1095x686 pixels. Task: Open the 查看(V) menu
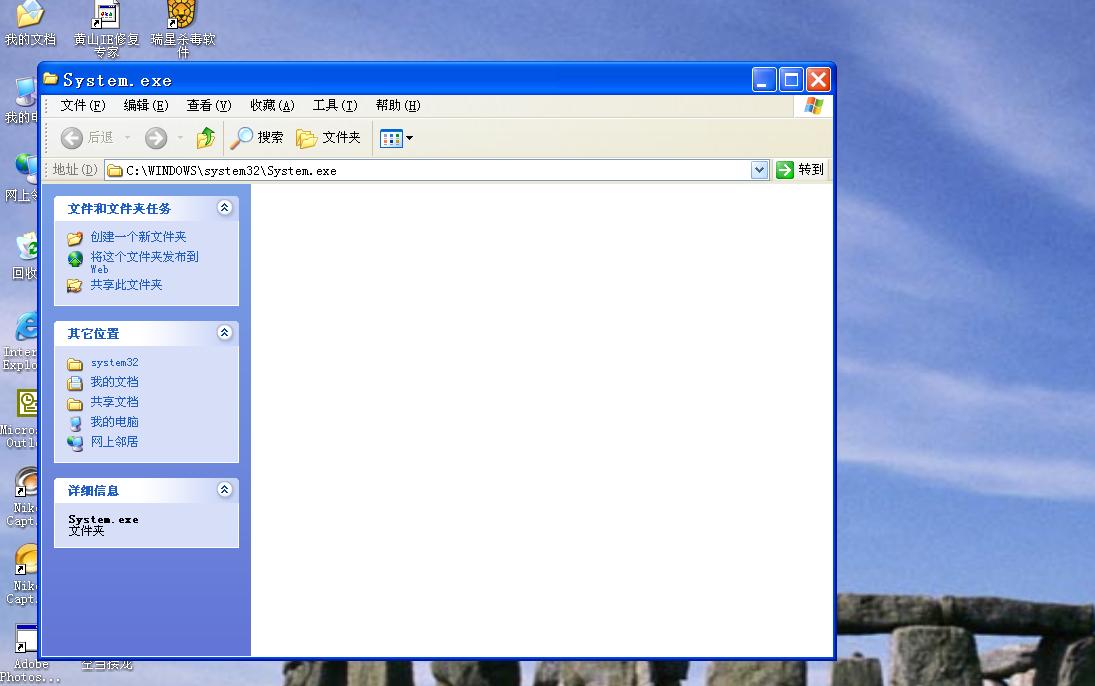pos(209,105)
